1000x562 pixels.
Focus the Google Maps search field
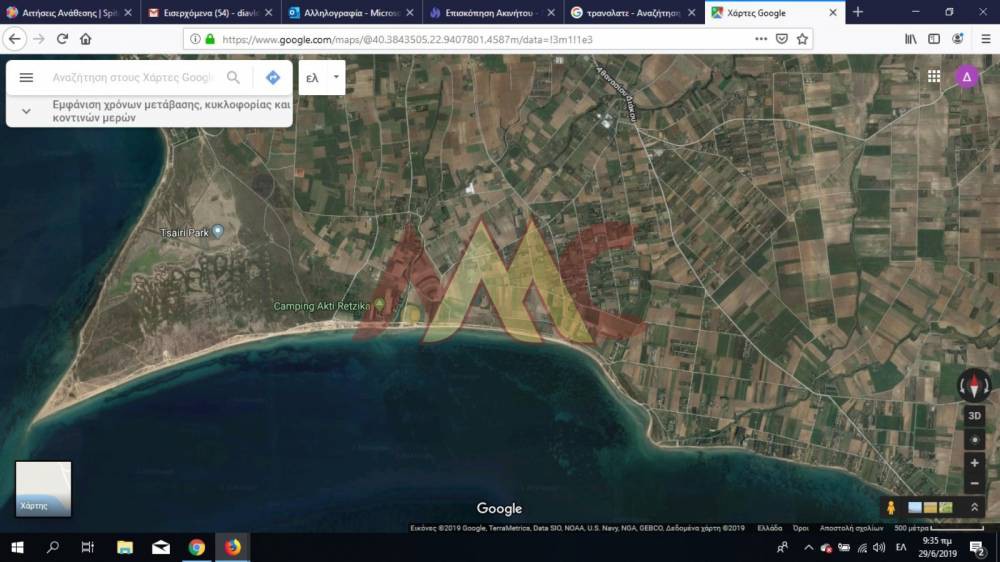[x=134, y=77]
